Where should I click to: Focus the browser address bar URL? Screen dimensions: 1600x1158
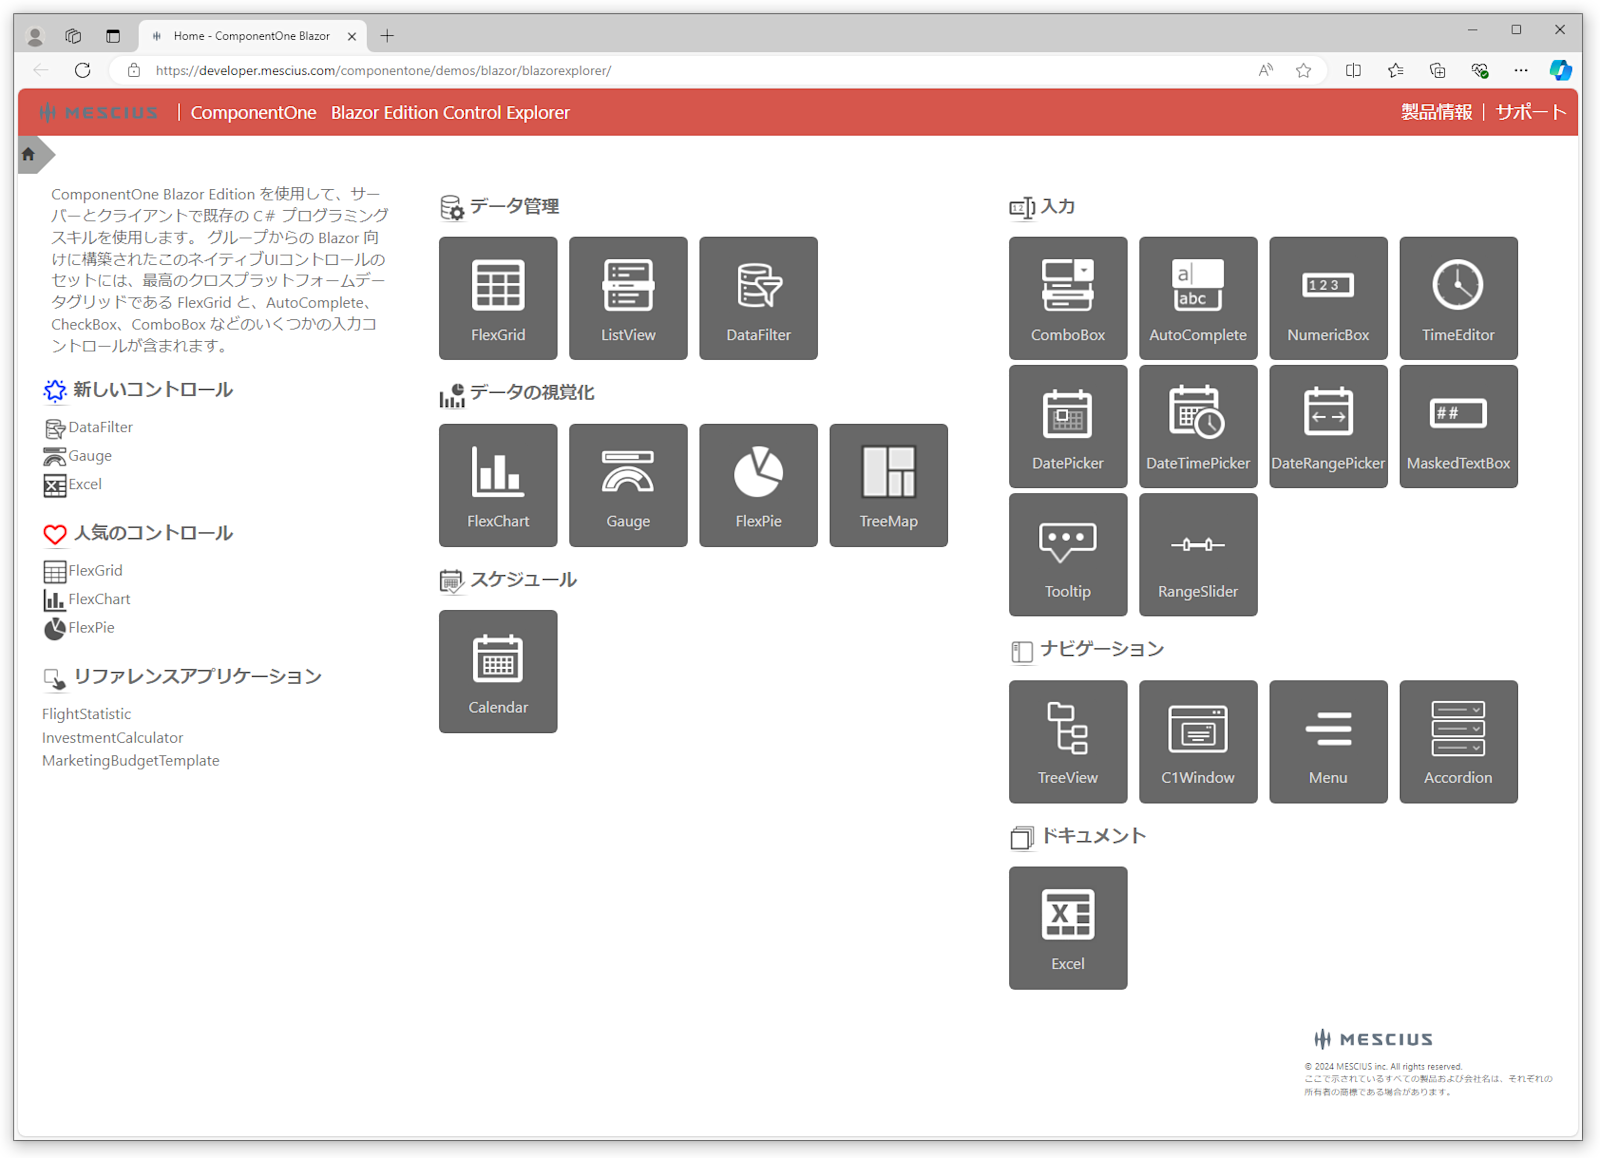(383, 71)
